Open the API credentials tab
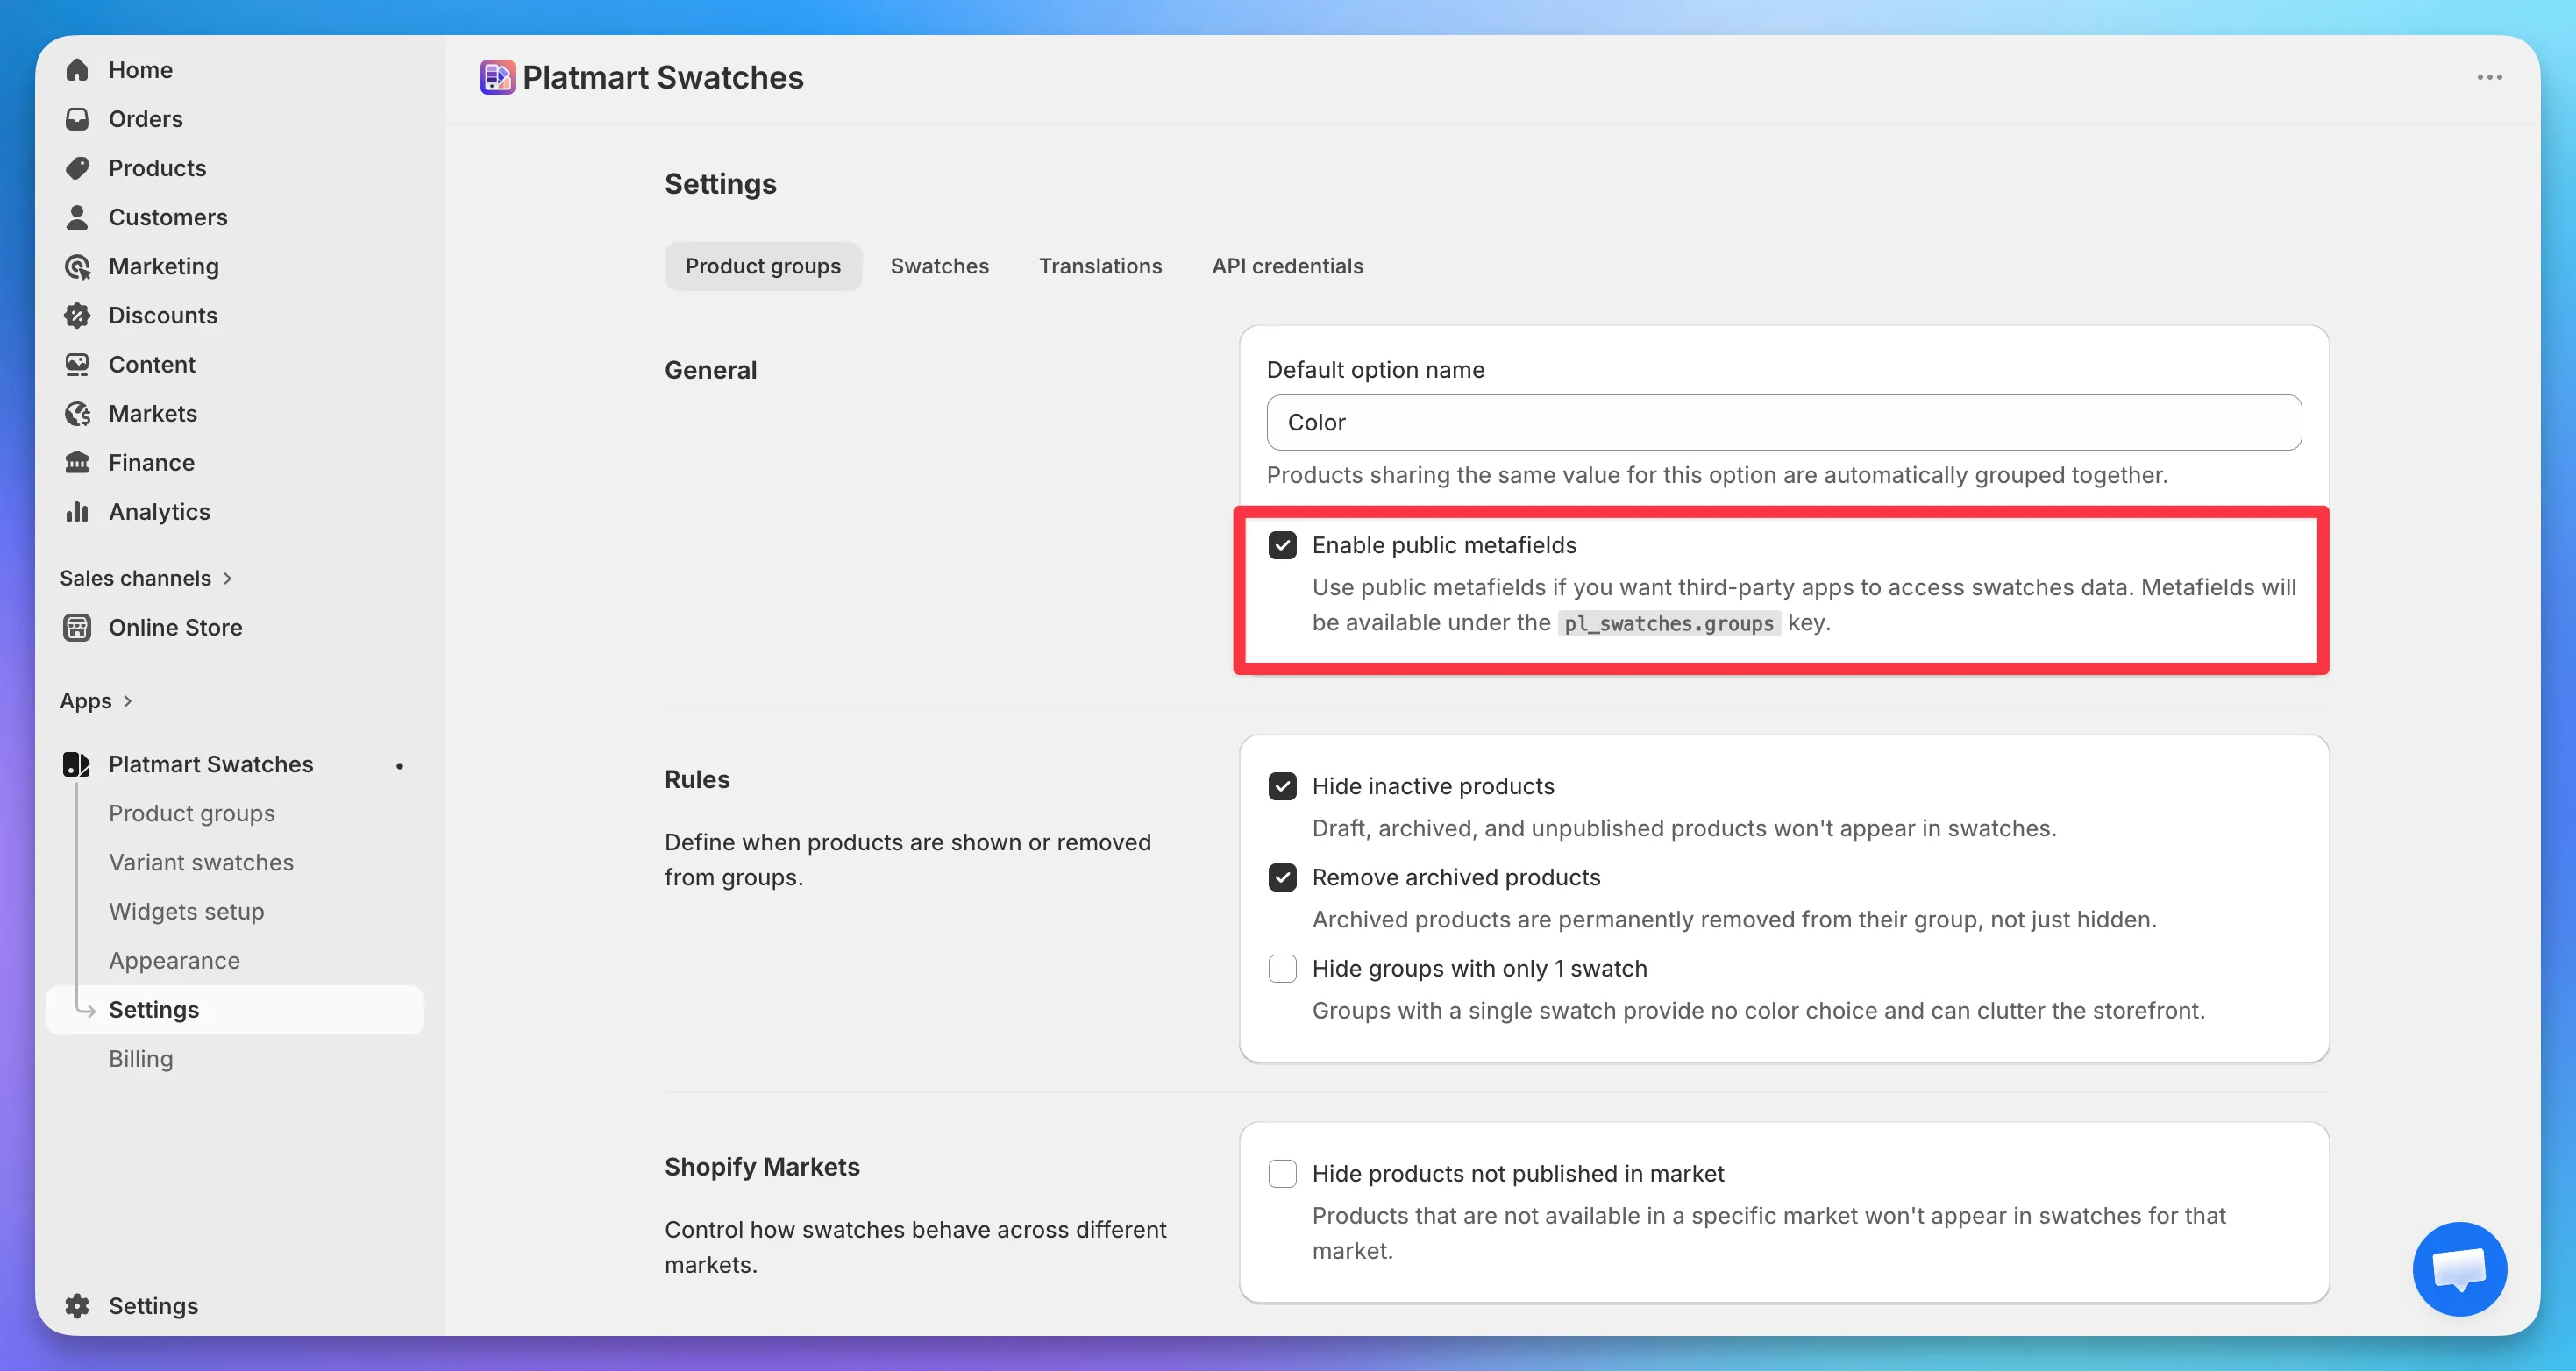This screenshot has height=1371, width=2576. coord(1287,266)
